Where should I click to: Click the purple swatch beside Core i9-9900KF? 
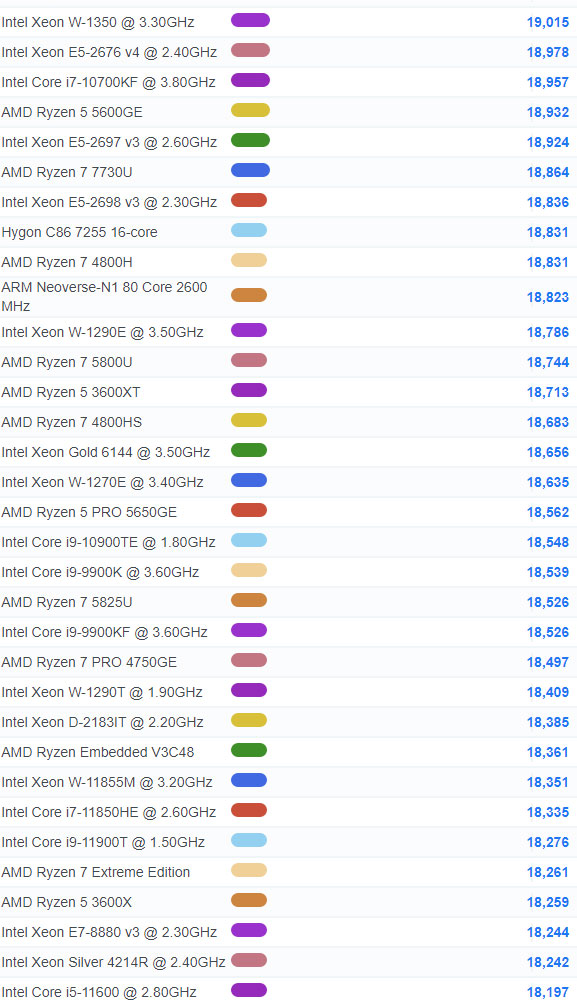tap(249, 630)
